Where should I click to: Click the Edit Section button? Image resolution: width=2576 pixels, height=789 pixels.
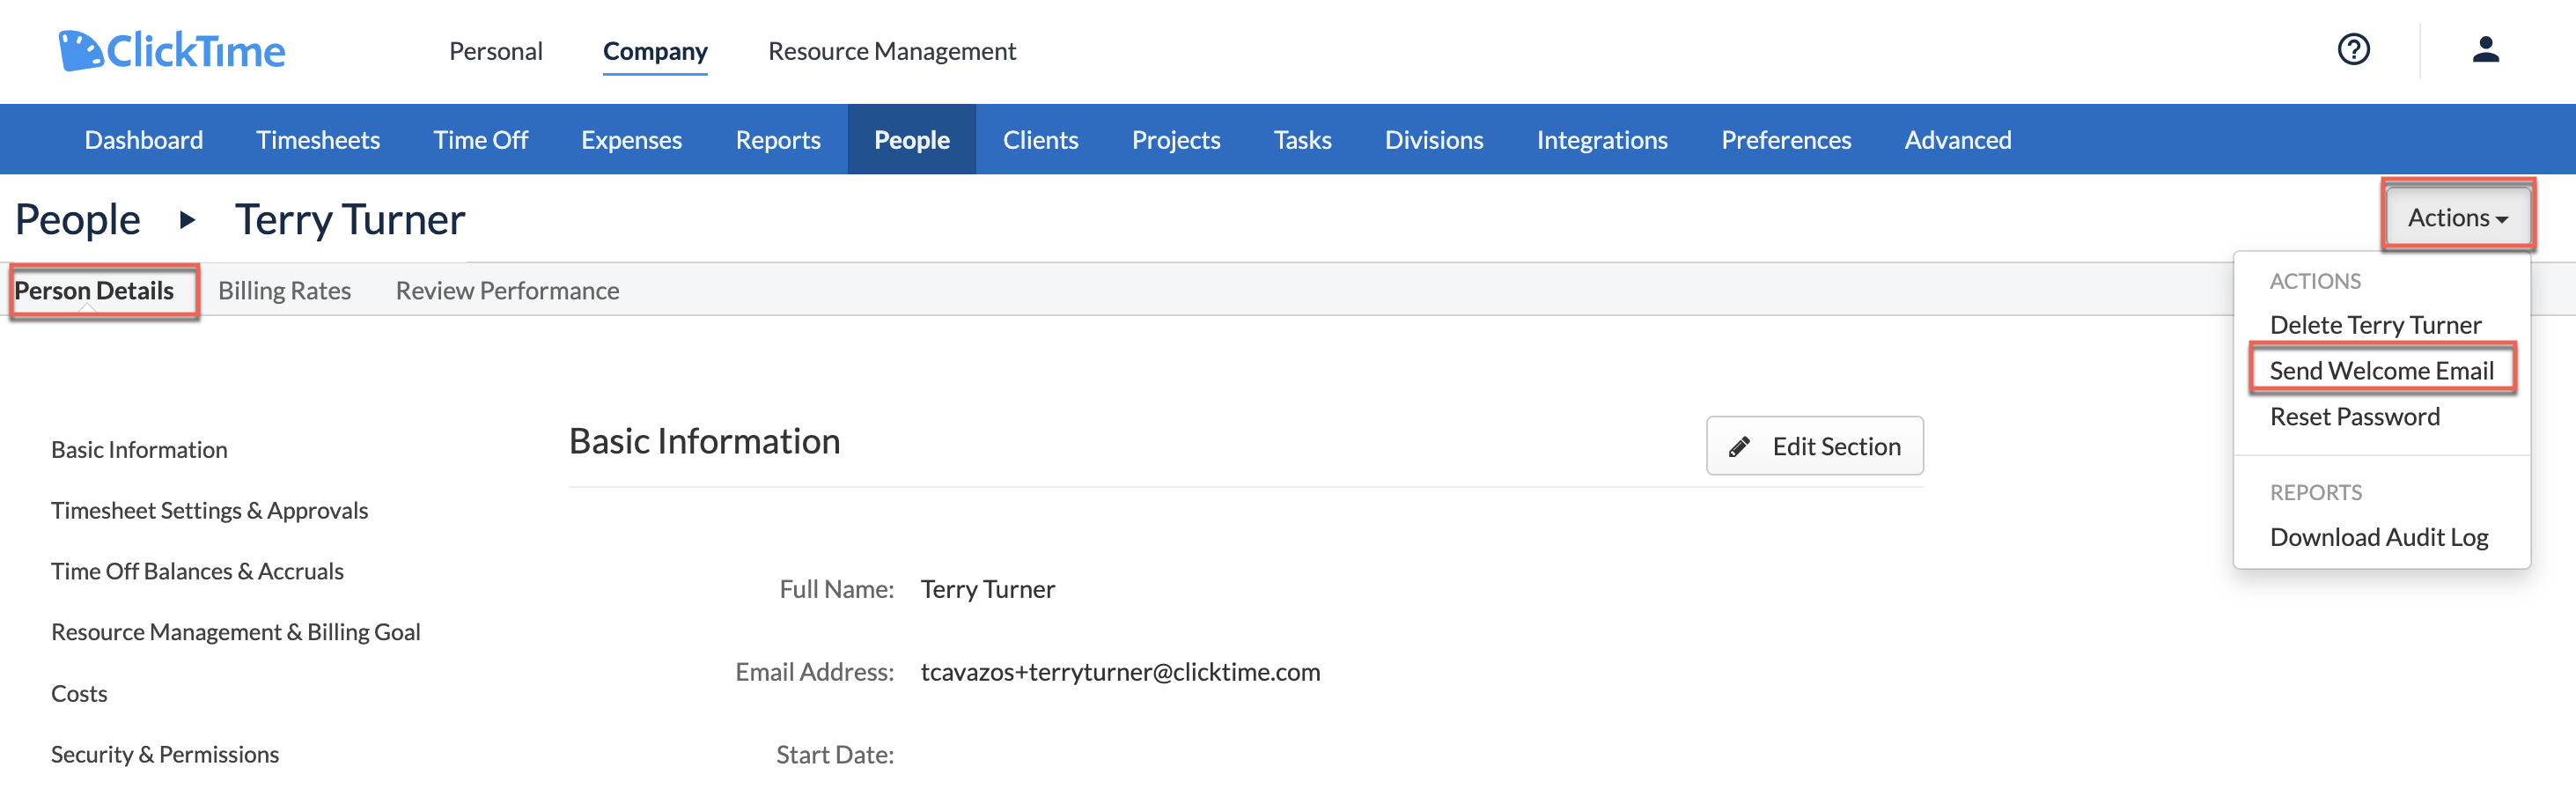tap(1815, 446)
